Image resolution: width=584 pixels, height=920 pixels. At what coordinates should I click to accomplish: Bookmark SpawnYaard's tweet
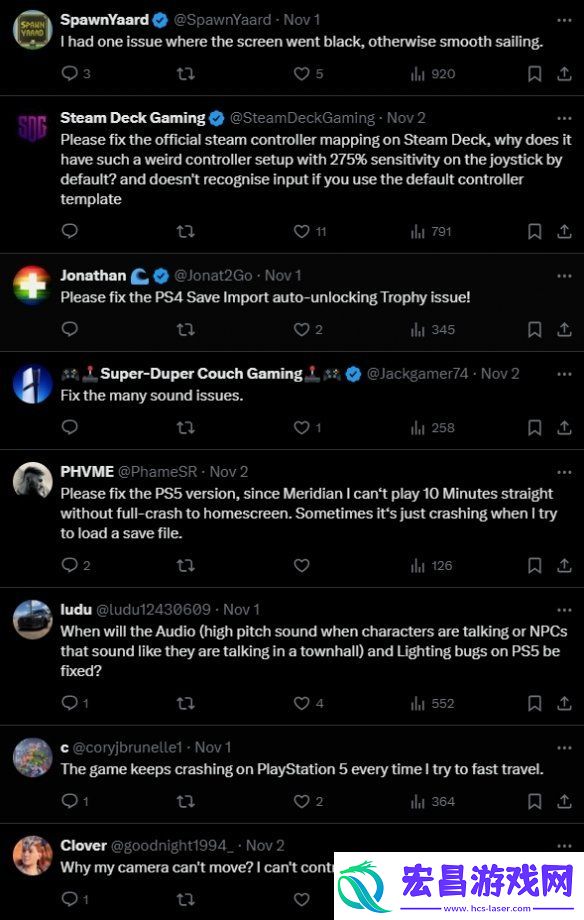(534, 73)
